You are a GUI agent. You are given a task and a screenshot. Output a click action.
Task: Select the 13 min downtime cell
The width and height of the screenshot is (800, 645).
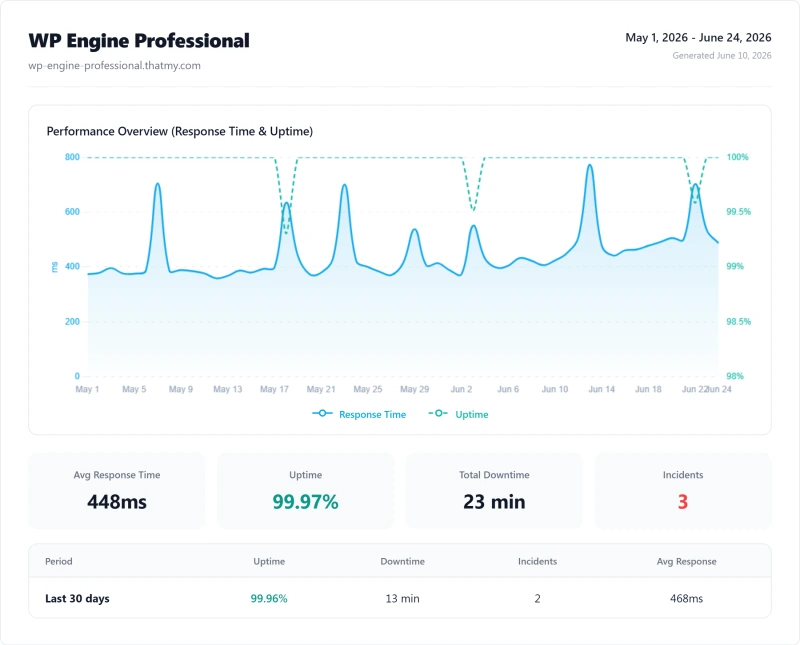tap(403, 599)
